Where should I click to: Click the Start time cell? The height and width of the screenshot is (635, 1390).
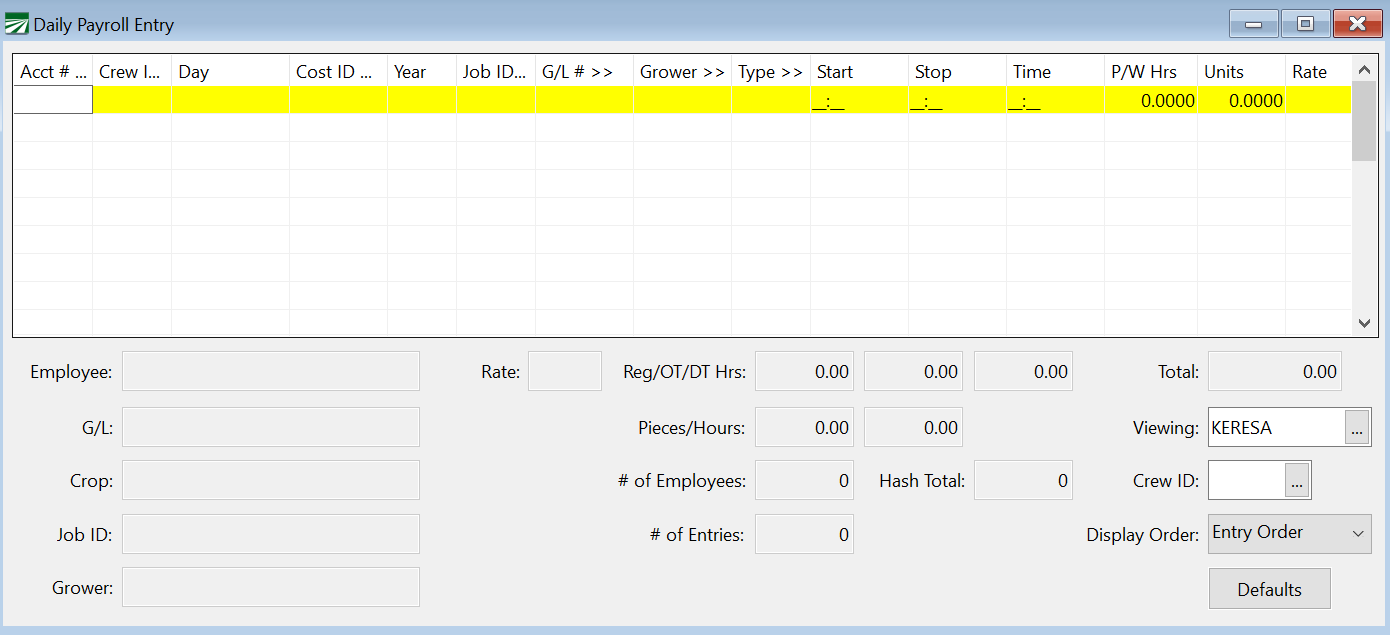tap(858, 101)
